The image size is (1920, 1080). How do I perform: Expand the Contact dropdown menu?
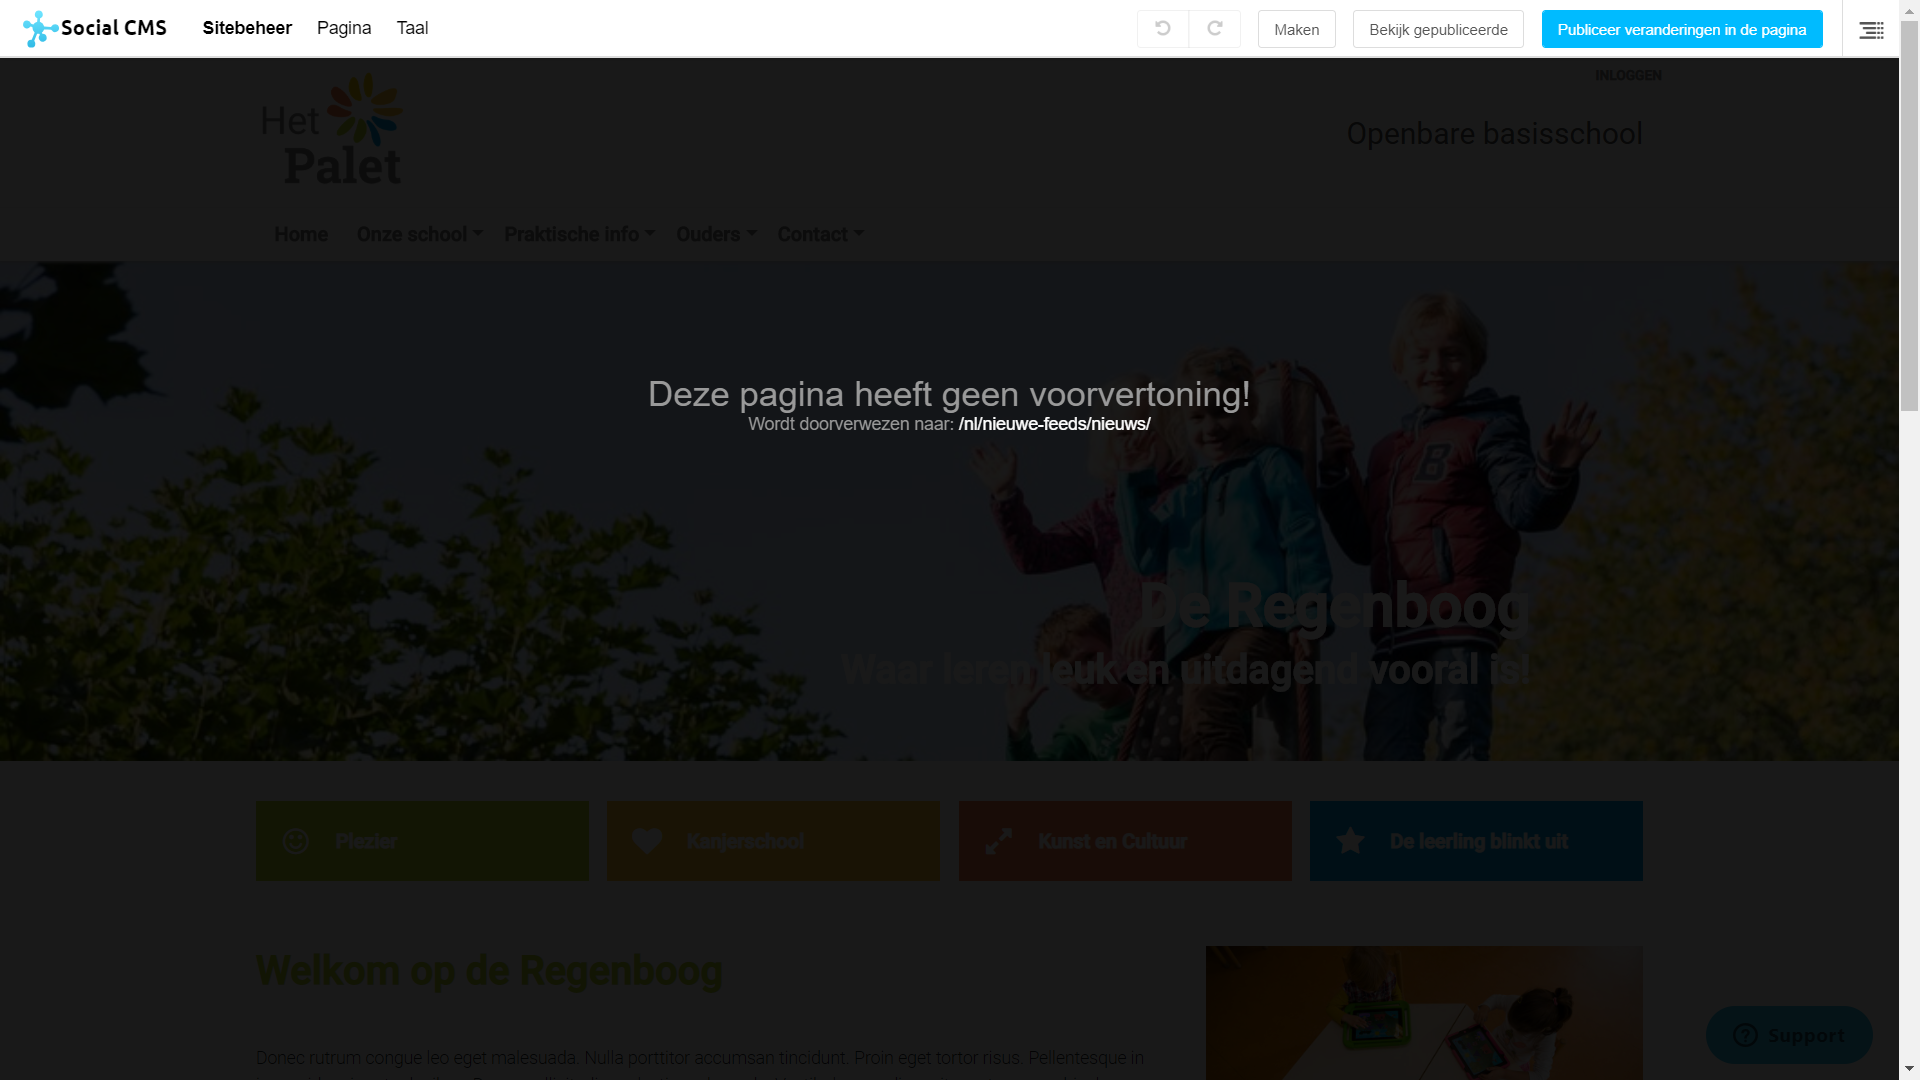pyautogui.click(x=820, y=234)
